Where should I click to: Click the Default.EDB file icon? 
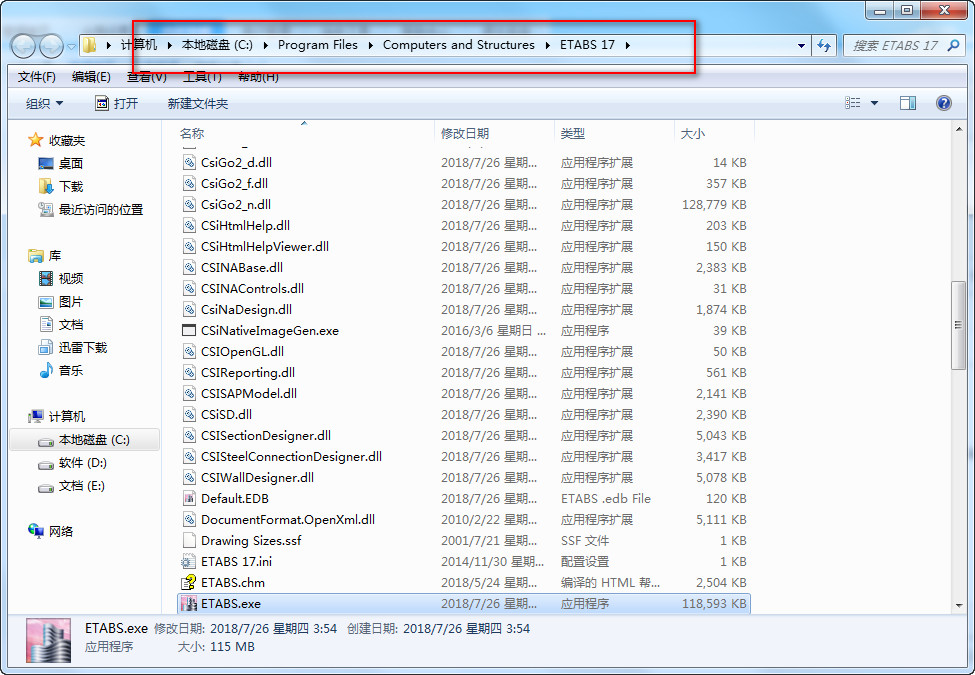tap(188, 498)
